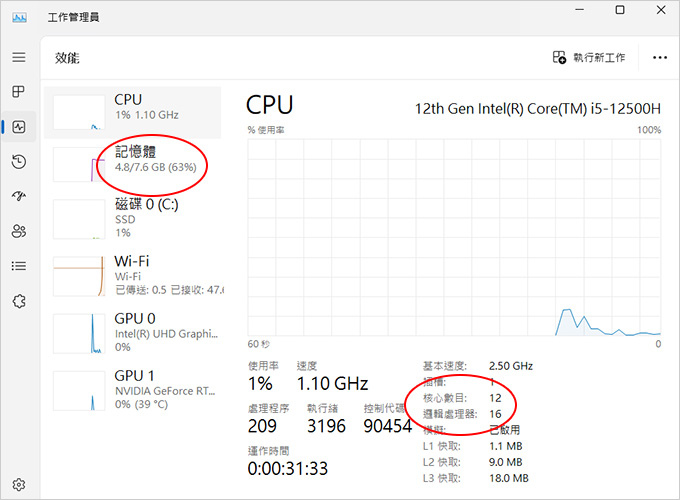Open Task Manager settings gear
The width and height of the screenshot is (680, 500).
[19, 484]
